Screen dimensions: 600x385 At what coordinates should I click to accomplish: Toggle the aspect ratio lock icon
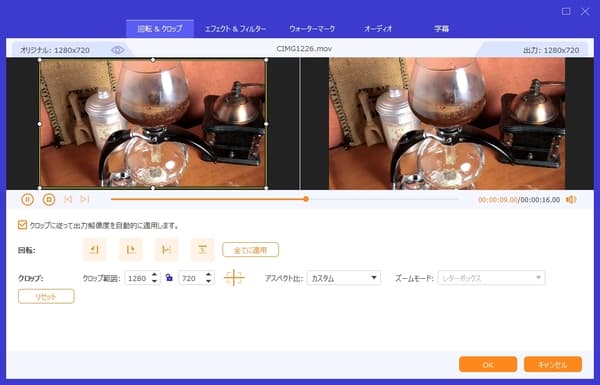click(x=169, y=277)
